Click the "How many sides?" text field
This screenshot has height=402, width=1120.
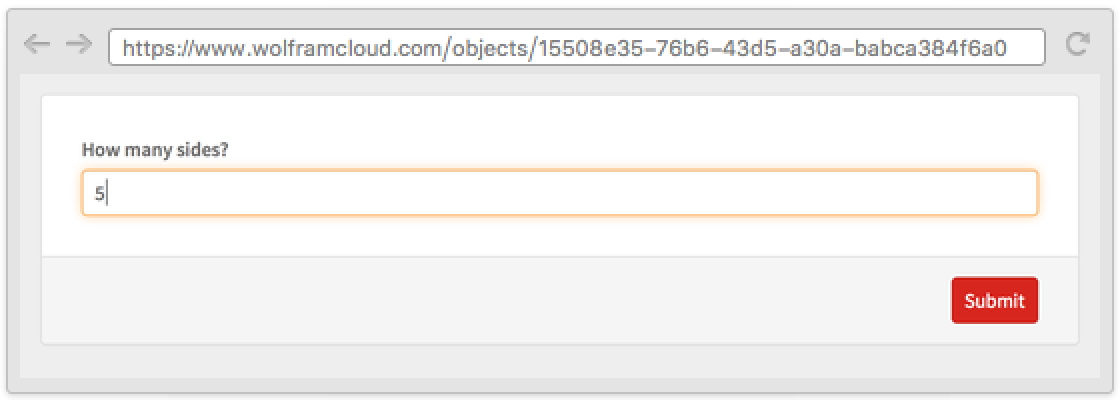tap(559, 193)
